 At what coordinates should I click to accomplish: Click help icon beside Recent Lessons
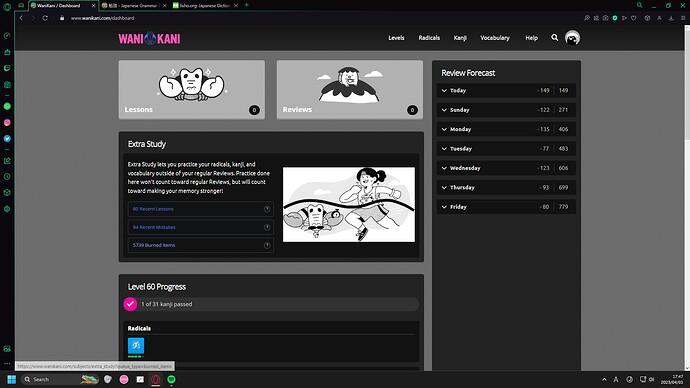(x=267, y=209)
